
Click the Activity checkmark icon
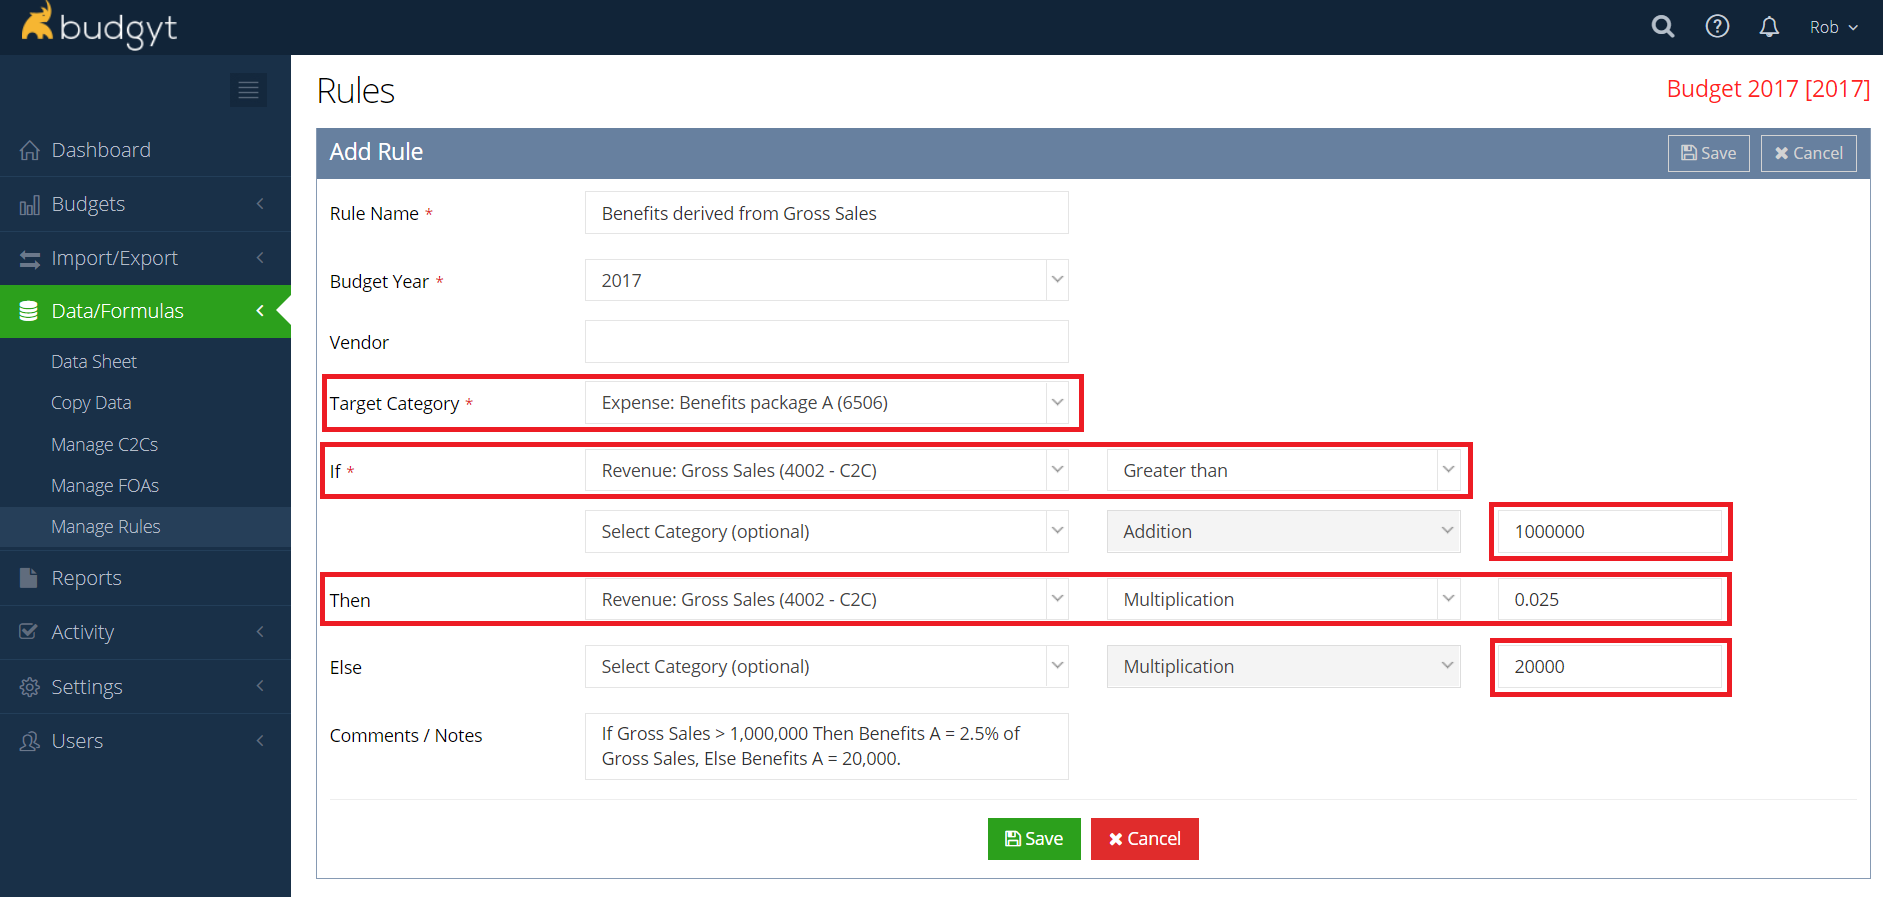[x=29, y=632]
